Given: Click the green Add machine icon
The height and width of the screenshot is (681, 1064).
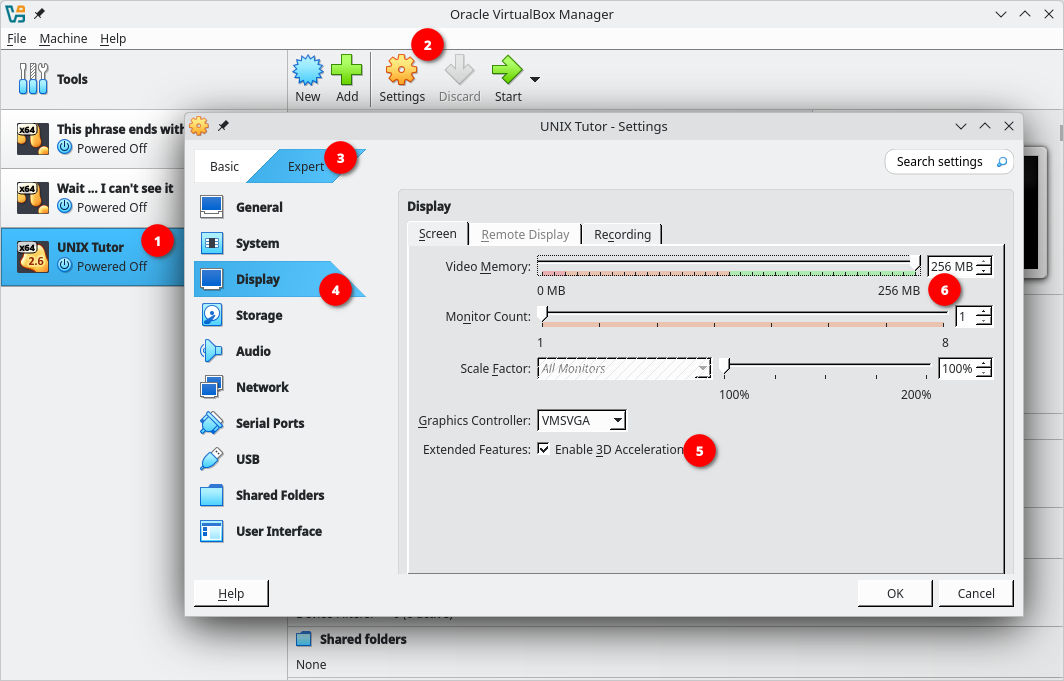Looking at the screenshot, I should (x=347, y=71).
